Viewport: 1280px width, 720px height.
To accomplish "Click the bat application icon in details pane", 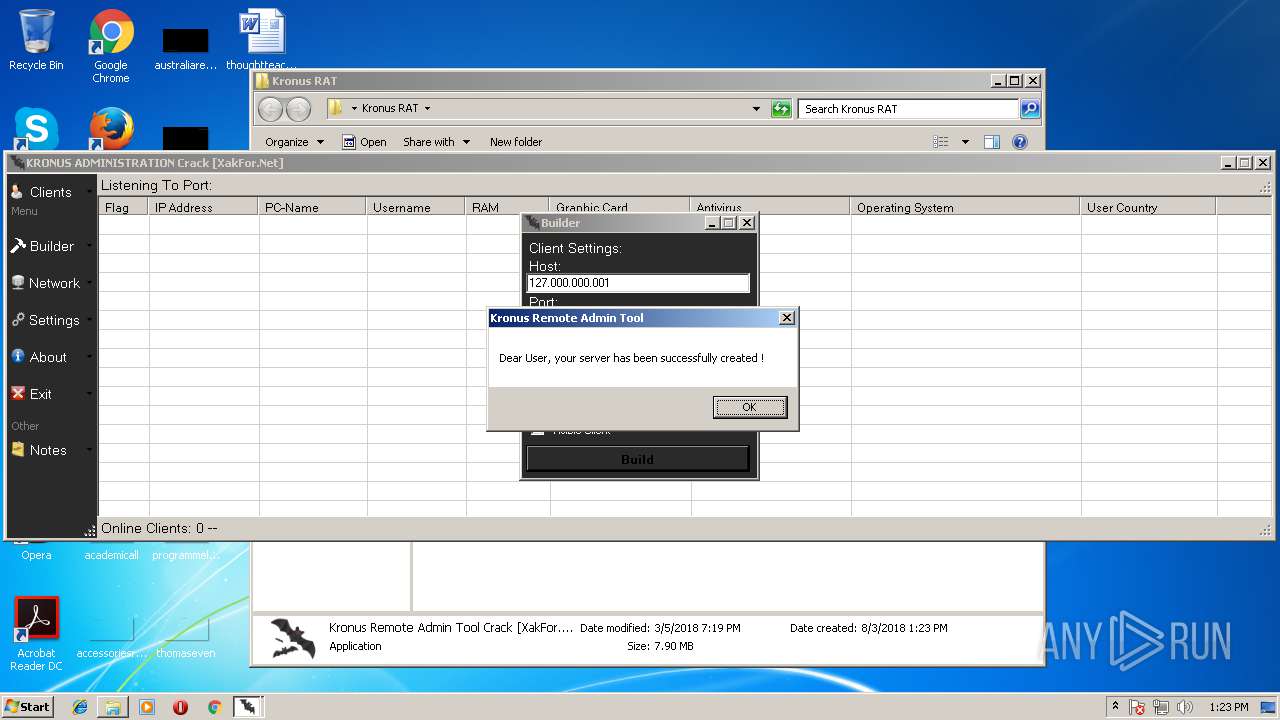I will 293,638.
